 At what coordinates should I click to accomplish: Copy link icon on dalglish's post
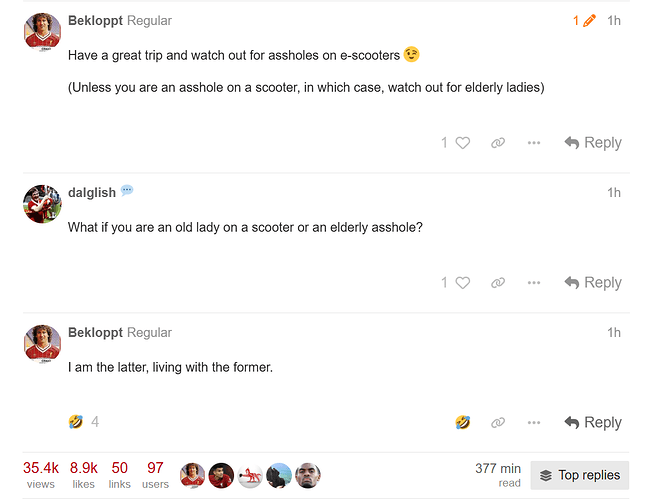click(x=498, y=283)
